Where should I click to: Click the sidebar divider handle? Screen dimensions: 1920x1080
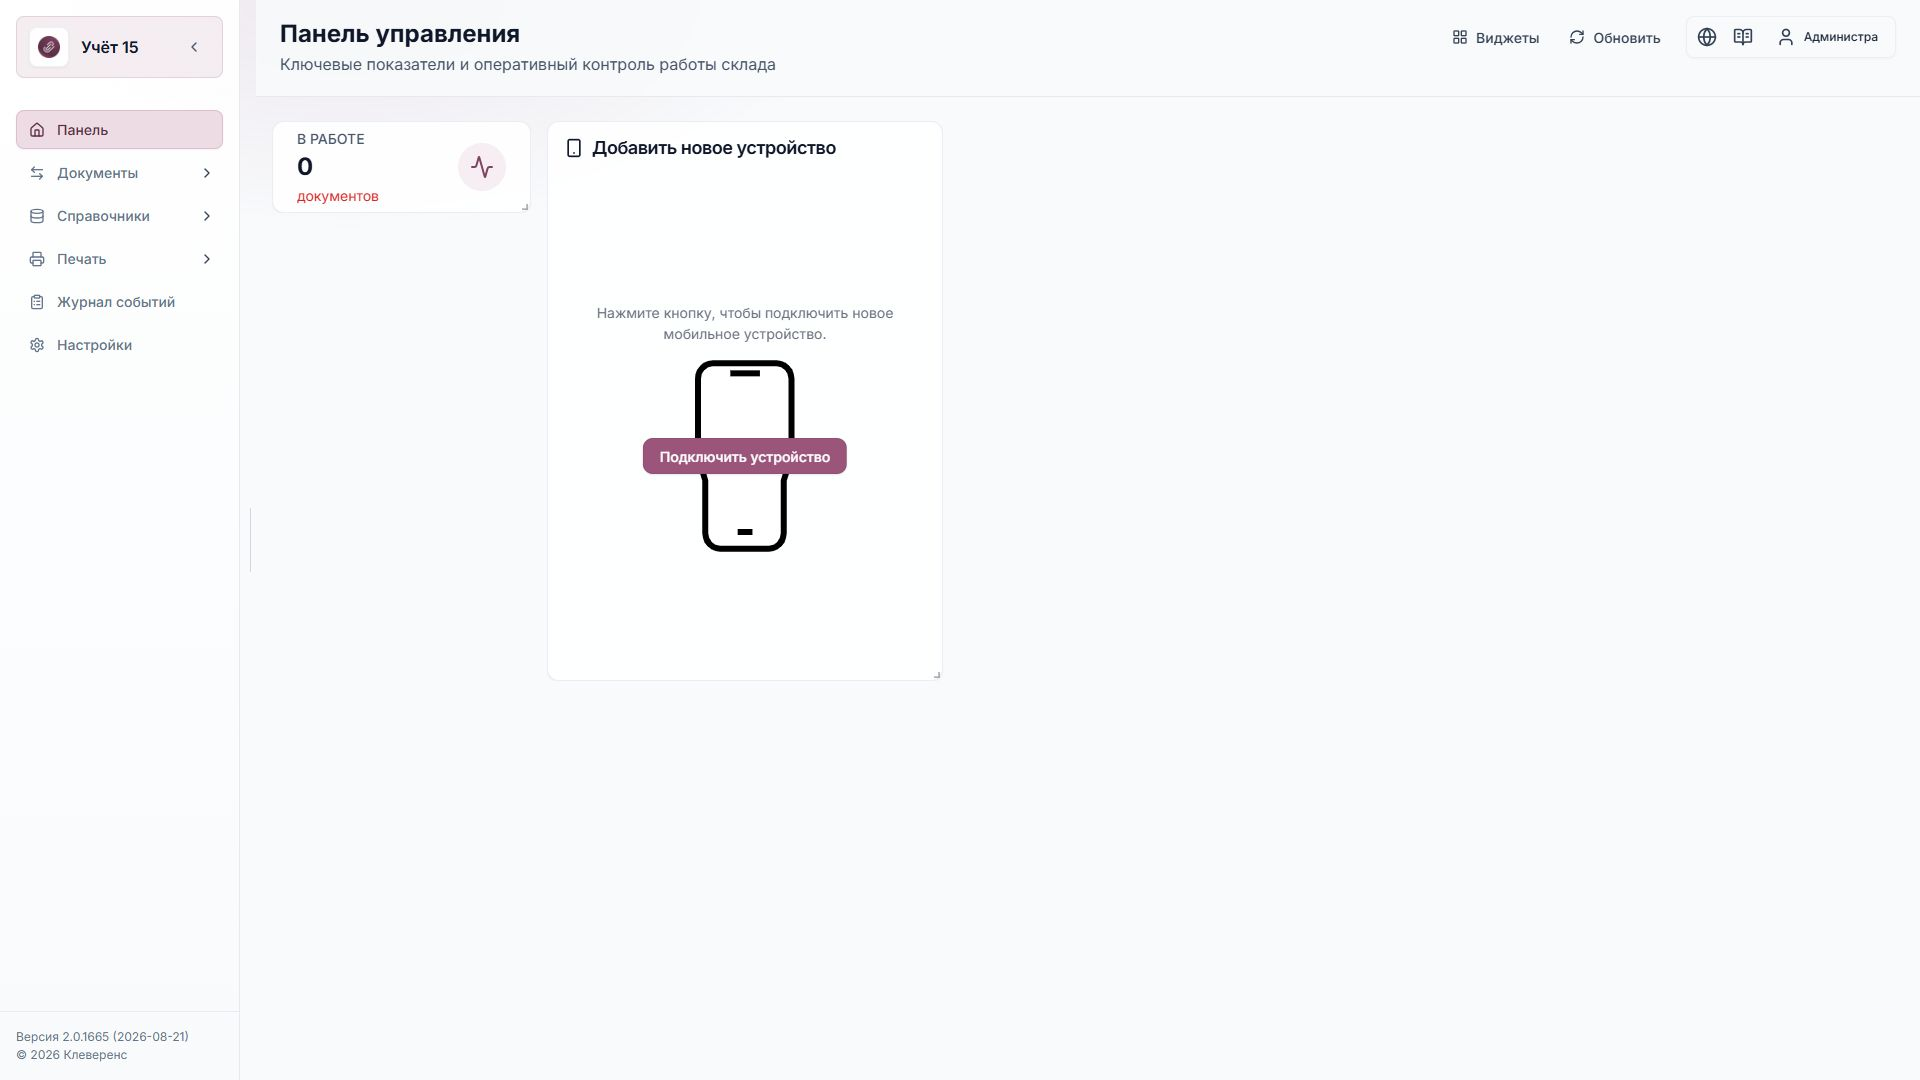[x=250, y=540]
